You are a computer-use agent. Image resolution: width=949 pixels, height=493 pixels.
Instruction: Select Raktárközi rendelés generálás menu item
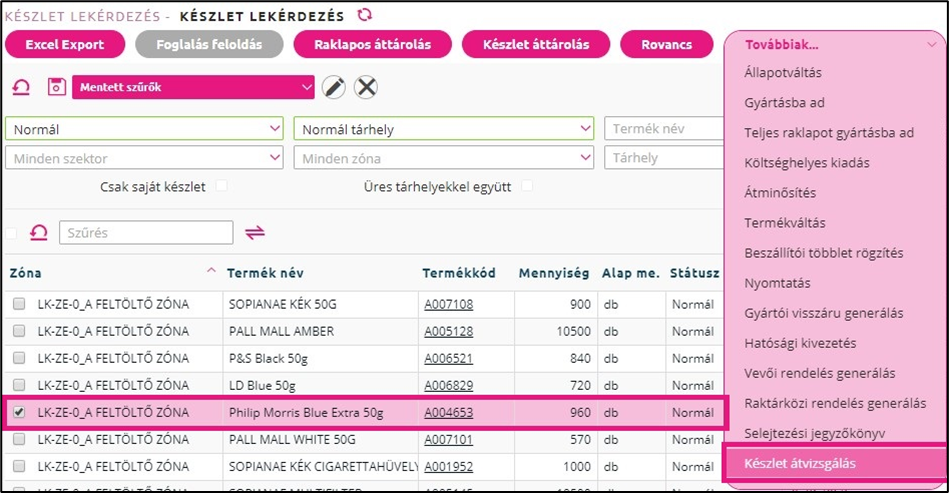coord(835,403)
